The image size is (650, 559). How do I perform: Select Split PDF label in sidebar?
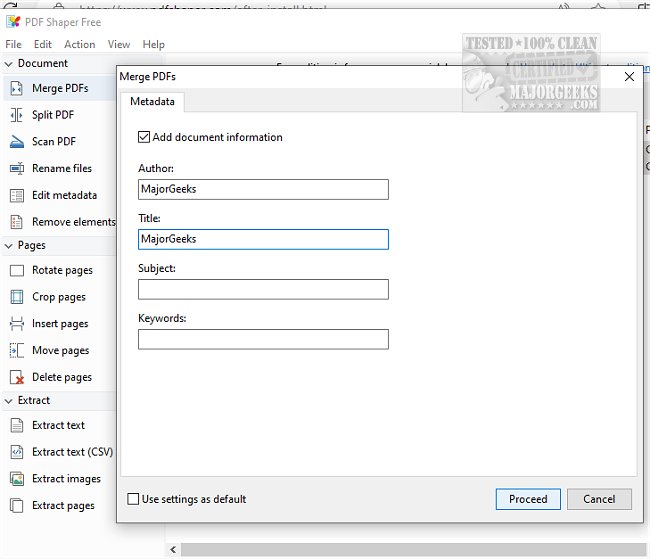tap(53, 115)
